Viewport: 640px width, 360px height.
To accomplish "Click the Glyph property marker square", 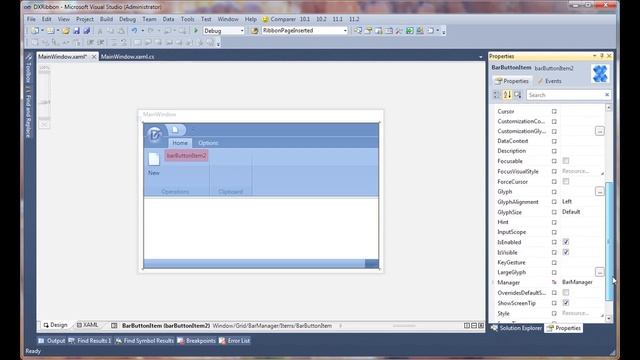I will [x=554, y=192].
